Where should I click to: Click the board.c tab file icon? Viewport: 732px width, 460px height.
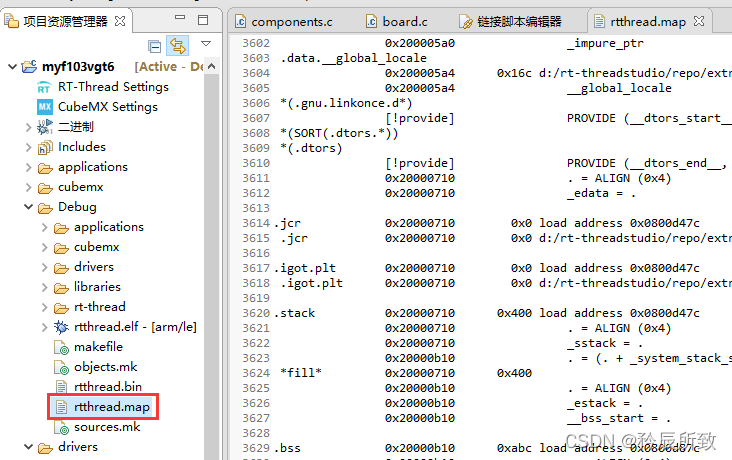coord(371,21)
